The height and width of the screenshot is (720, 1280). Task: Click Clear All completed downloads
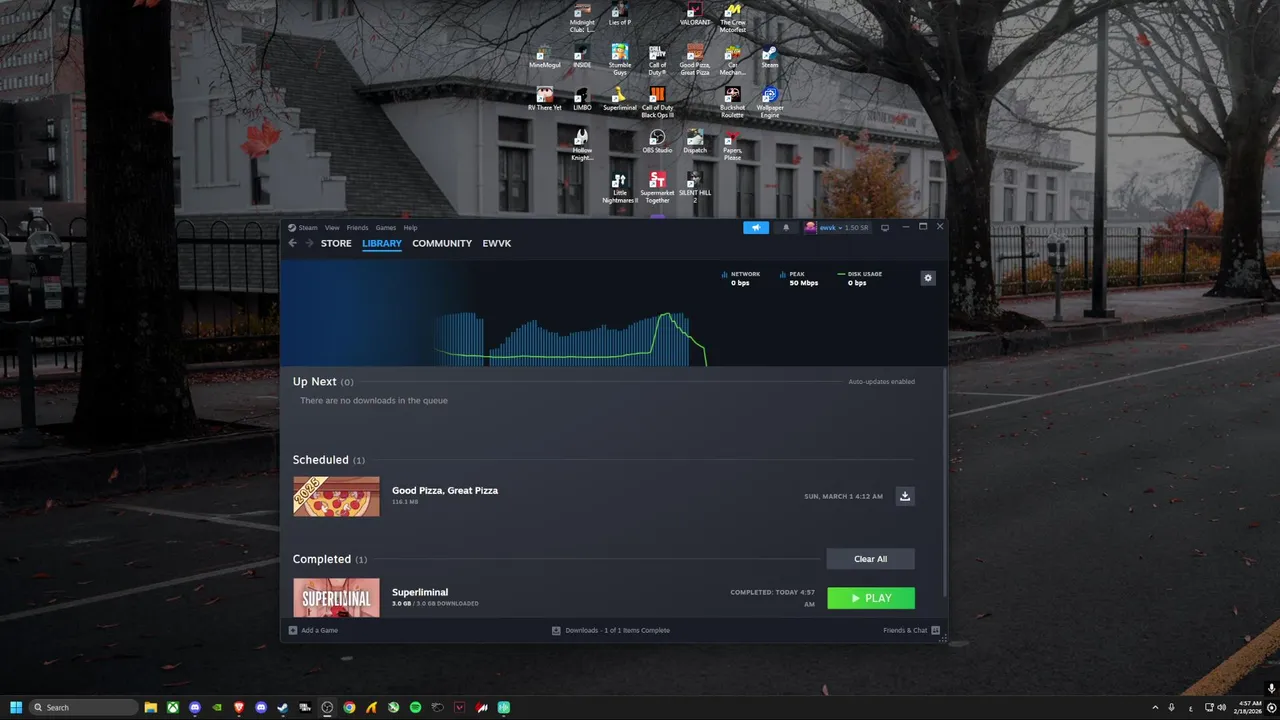coord(870,559)
